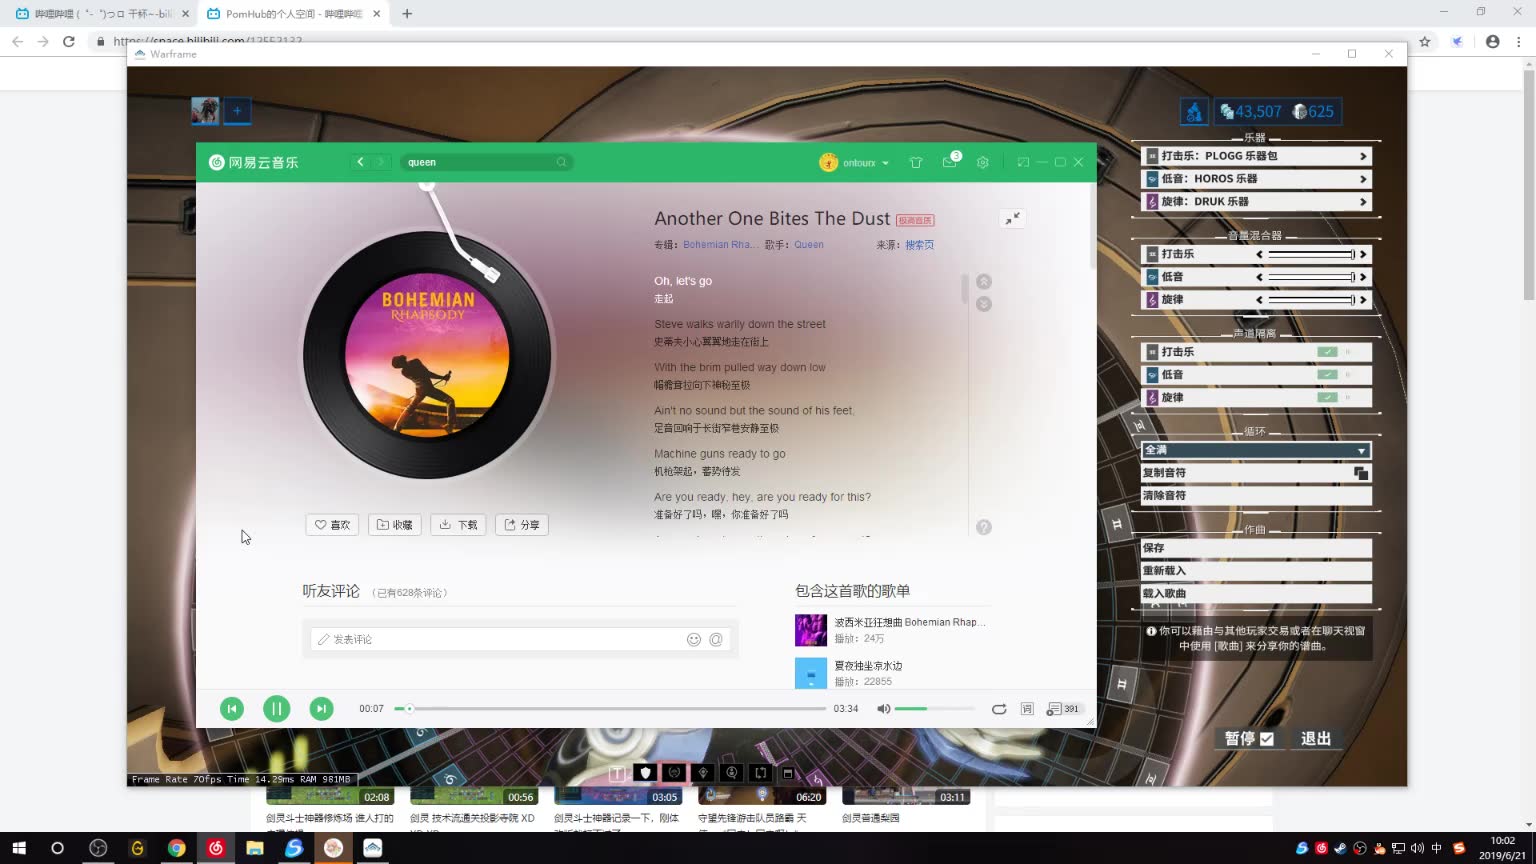This screenshot has width=1536, height=864.
Task: Open the 打击乐: PLOGG 乐器包 selector
Action: [x=1256, y=156]
